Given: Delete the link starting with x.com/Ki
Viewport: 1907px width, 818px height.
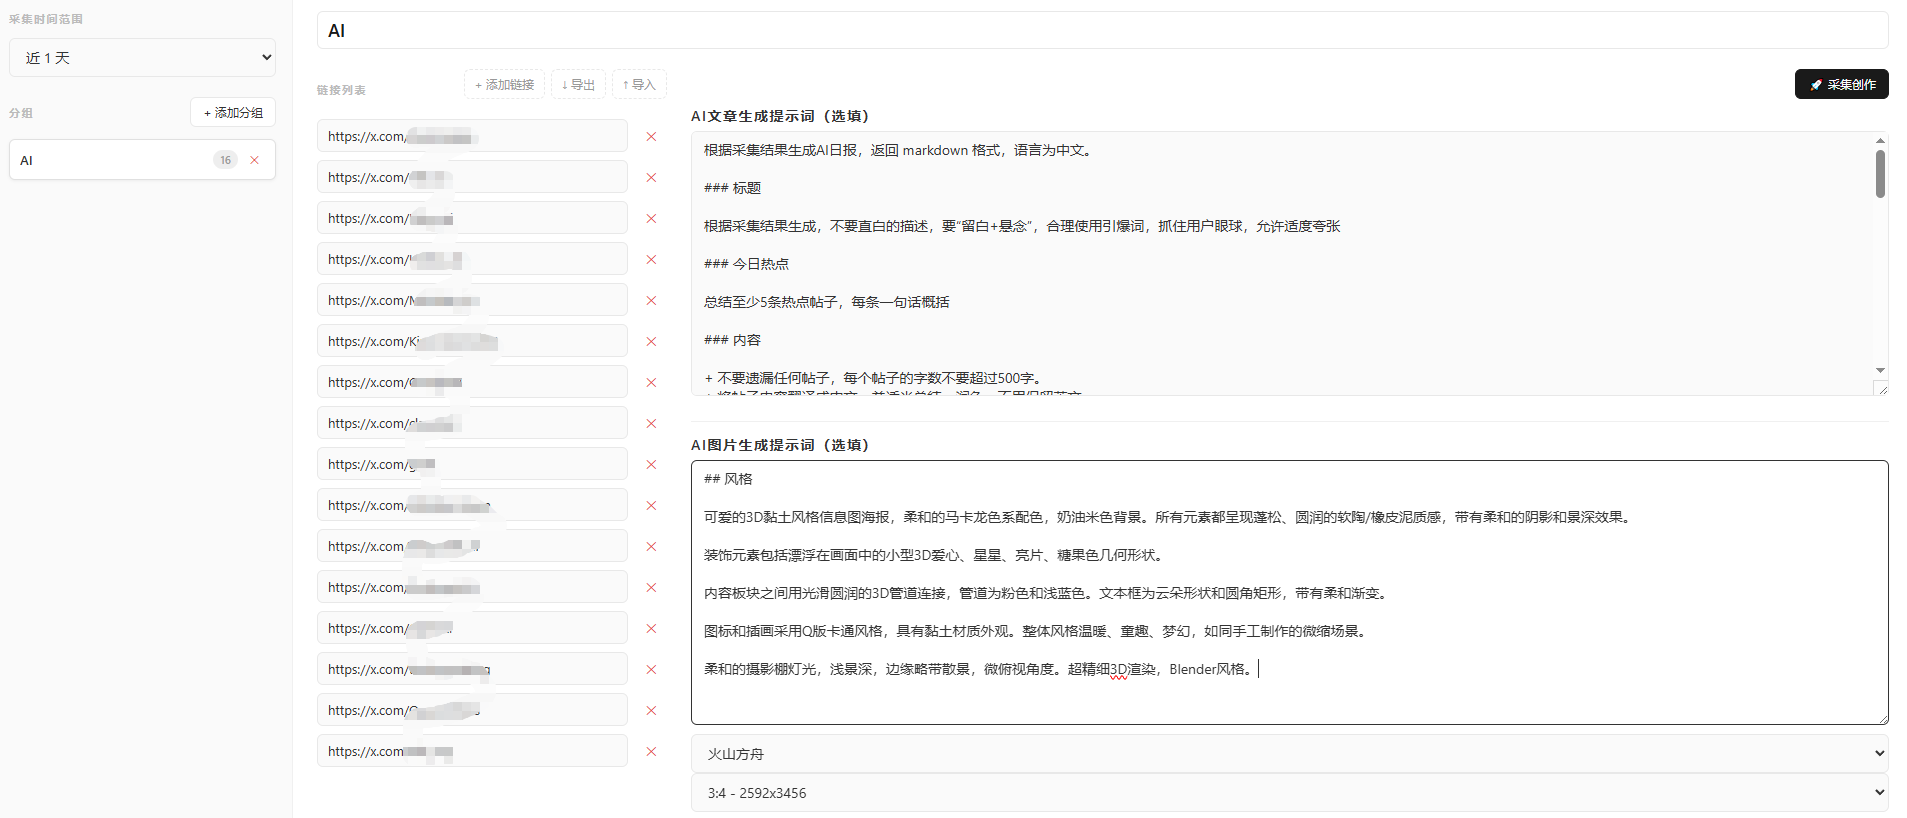Looking at the screenshot, I should (x=651, y=342).
